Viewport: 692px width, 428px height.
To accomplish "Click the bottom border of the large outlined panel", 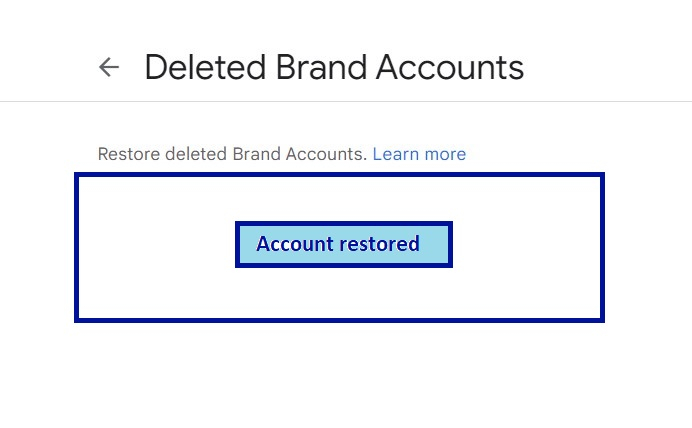I will [340, 320].
